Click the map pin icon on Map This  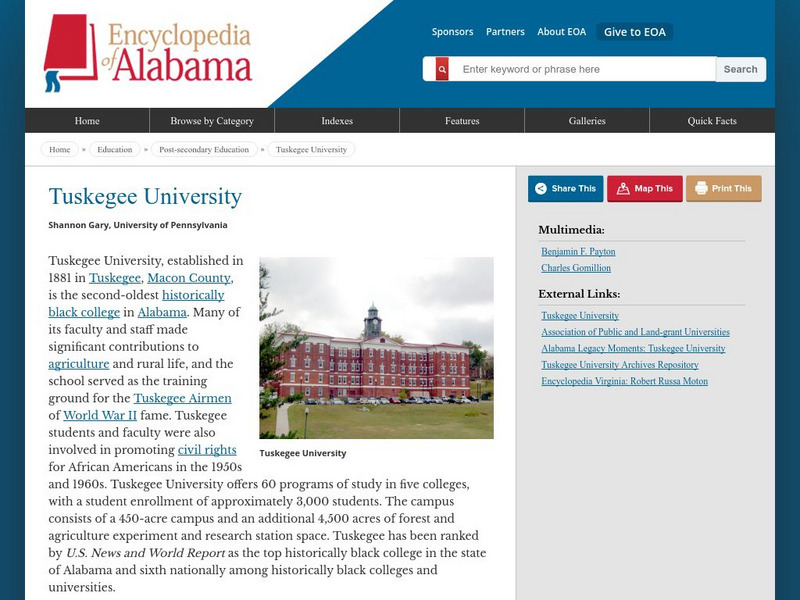tap(622, 188)
